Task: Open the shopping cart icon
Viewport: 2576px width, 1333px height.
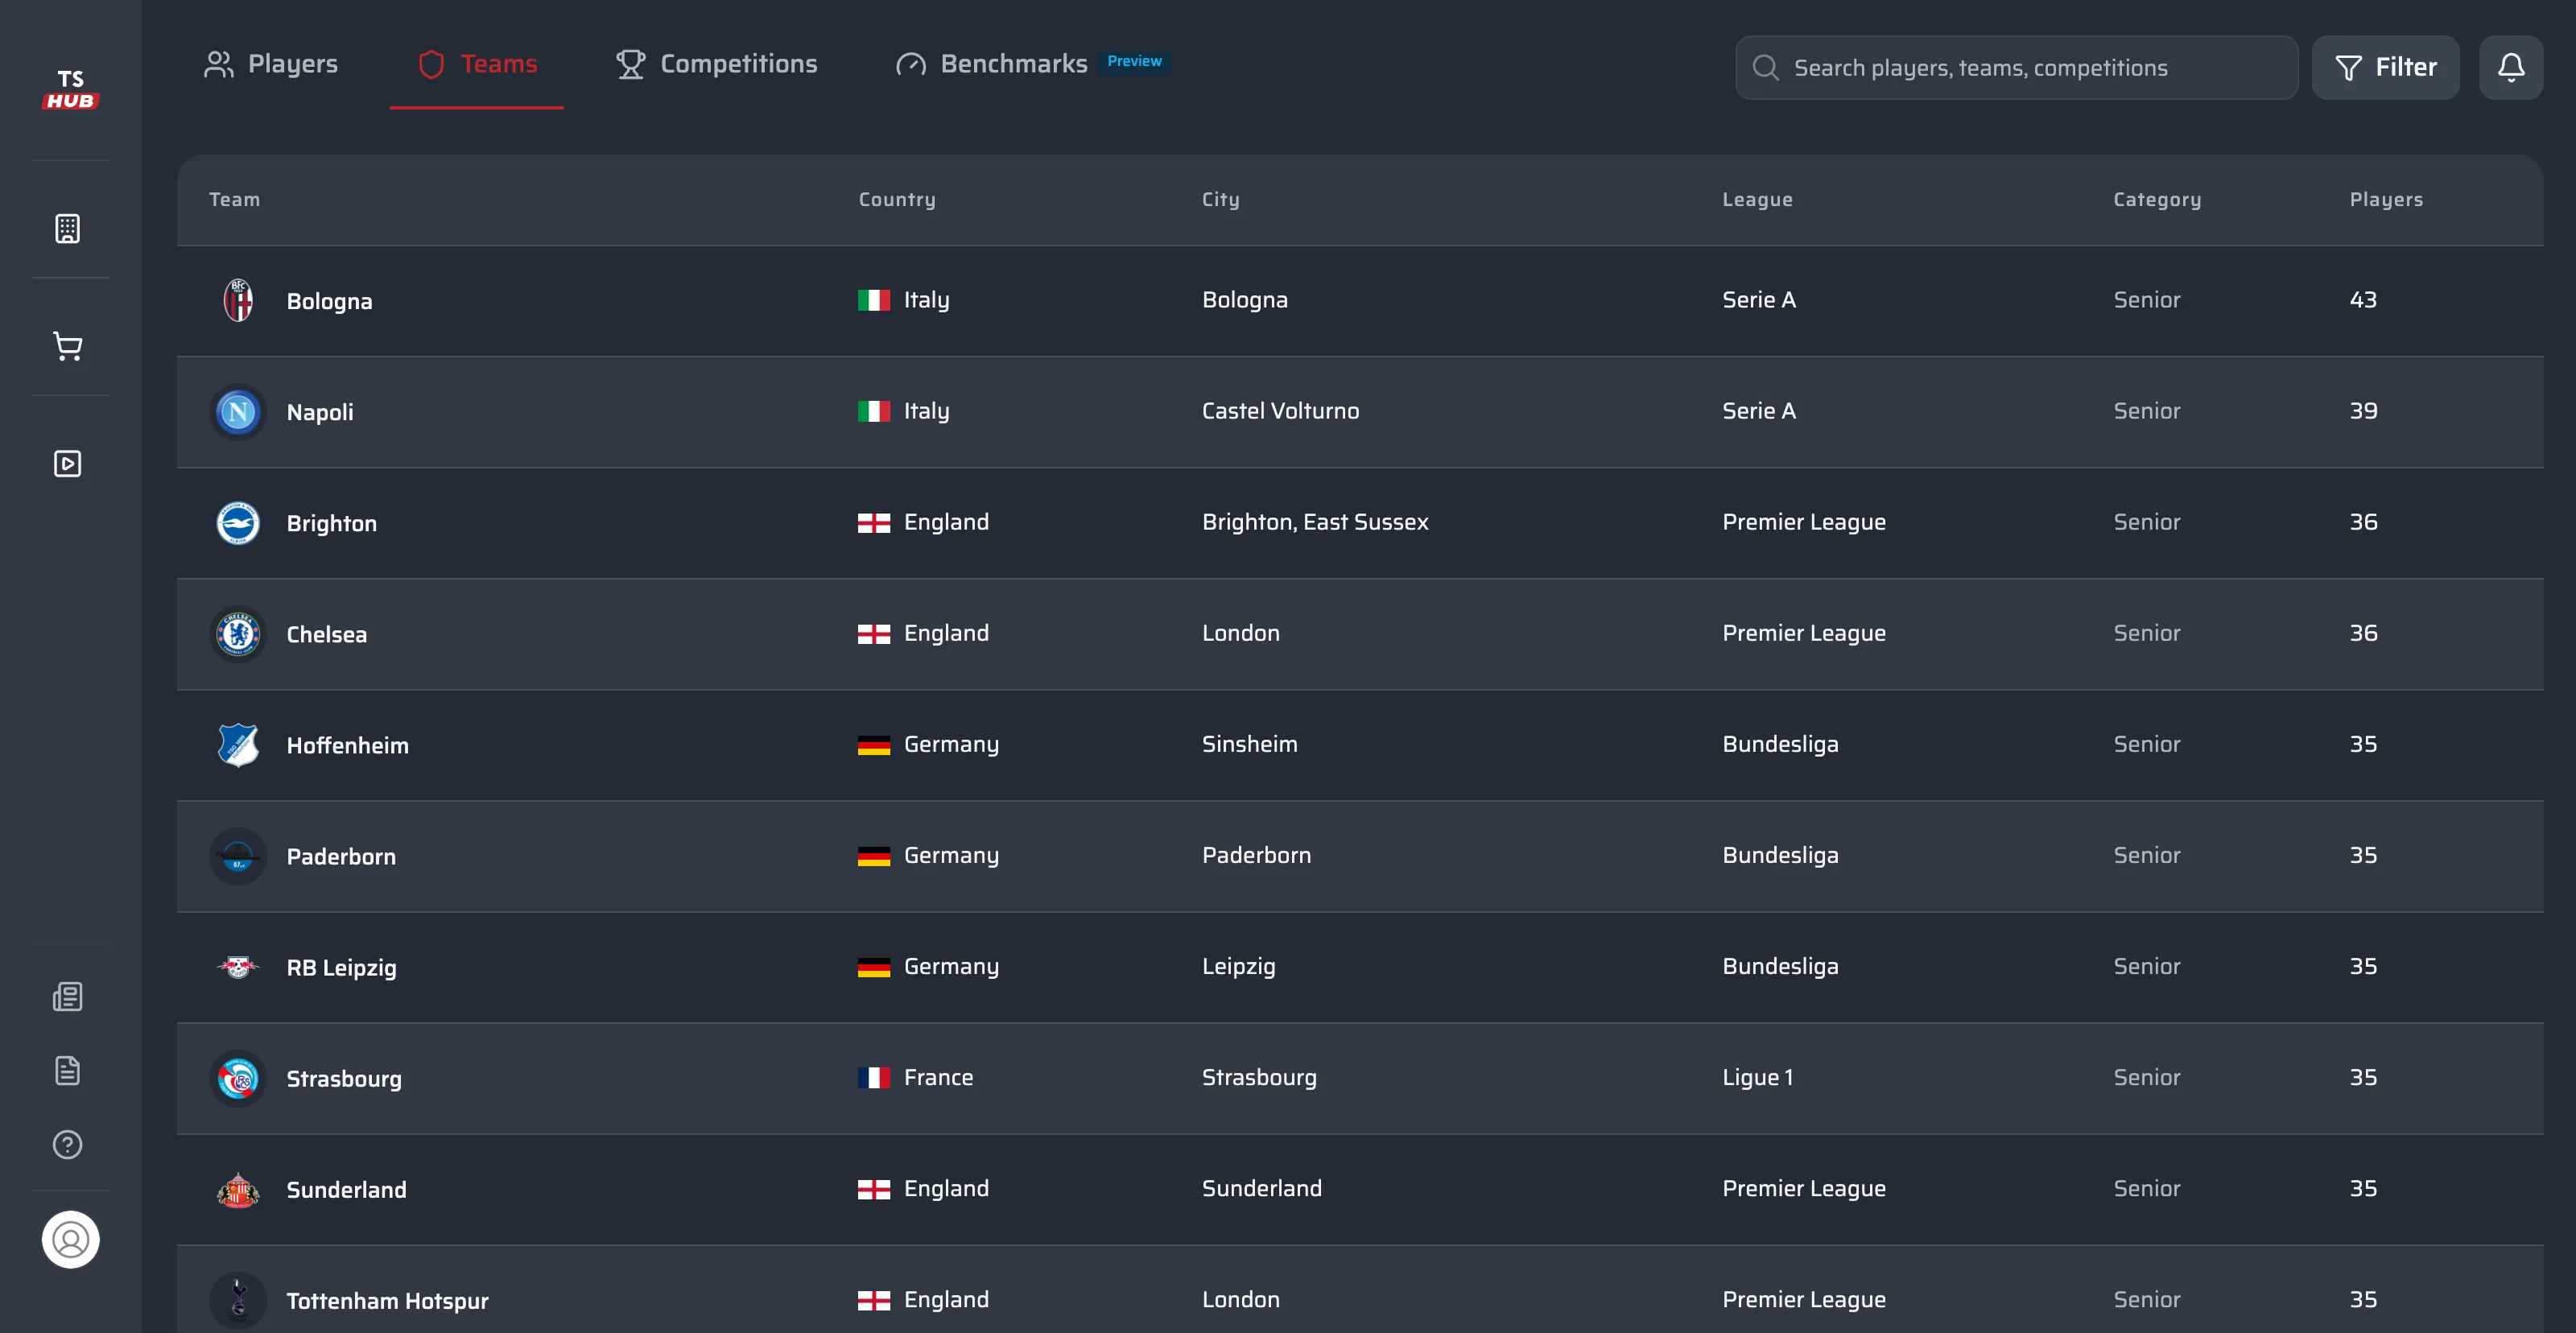Action: tap(67, 346)
